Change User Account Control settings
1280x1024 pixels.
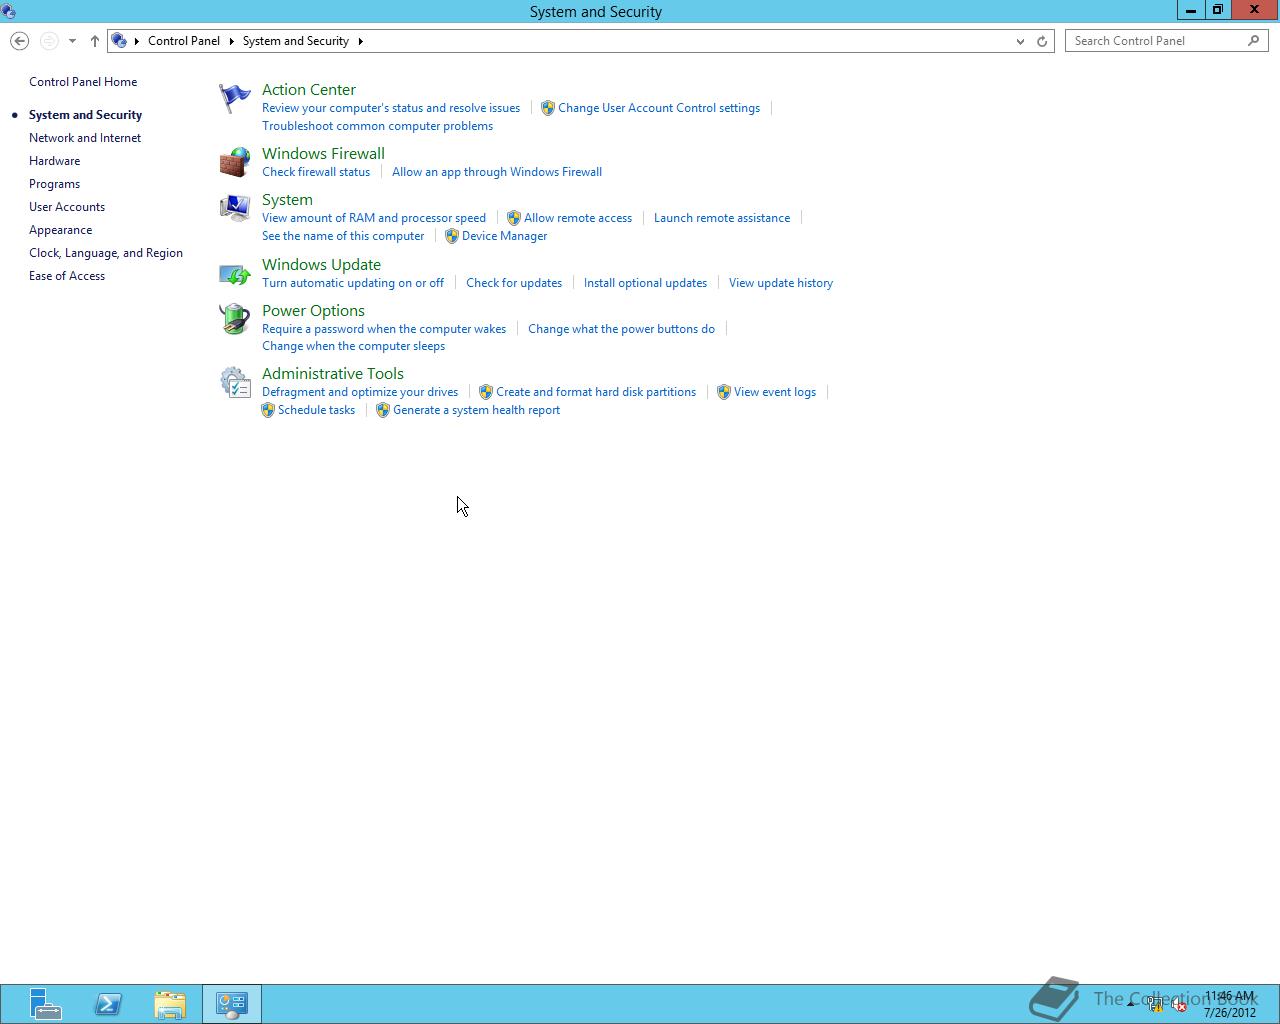(659, 108)
